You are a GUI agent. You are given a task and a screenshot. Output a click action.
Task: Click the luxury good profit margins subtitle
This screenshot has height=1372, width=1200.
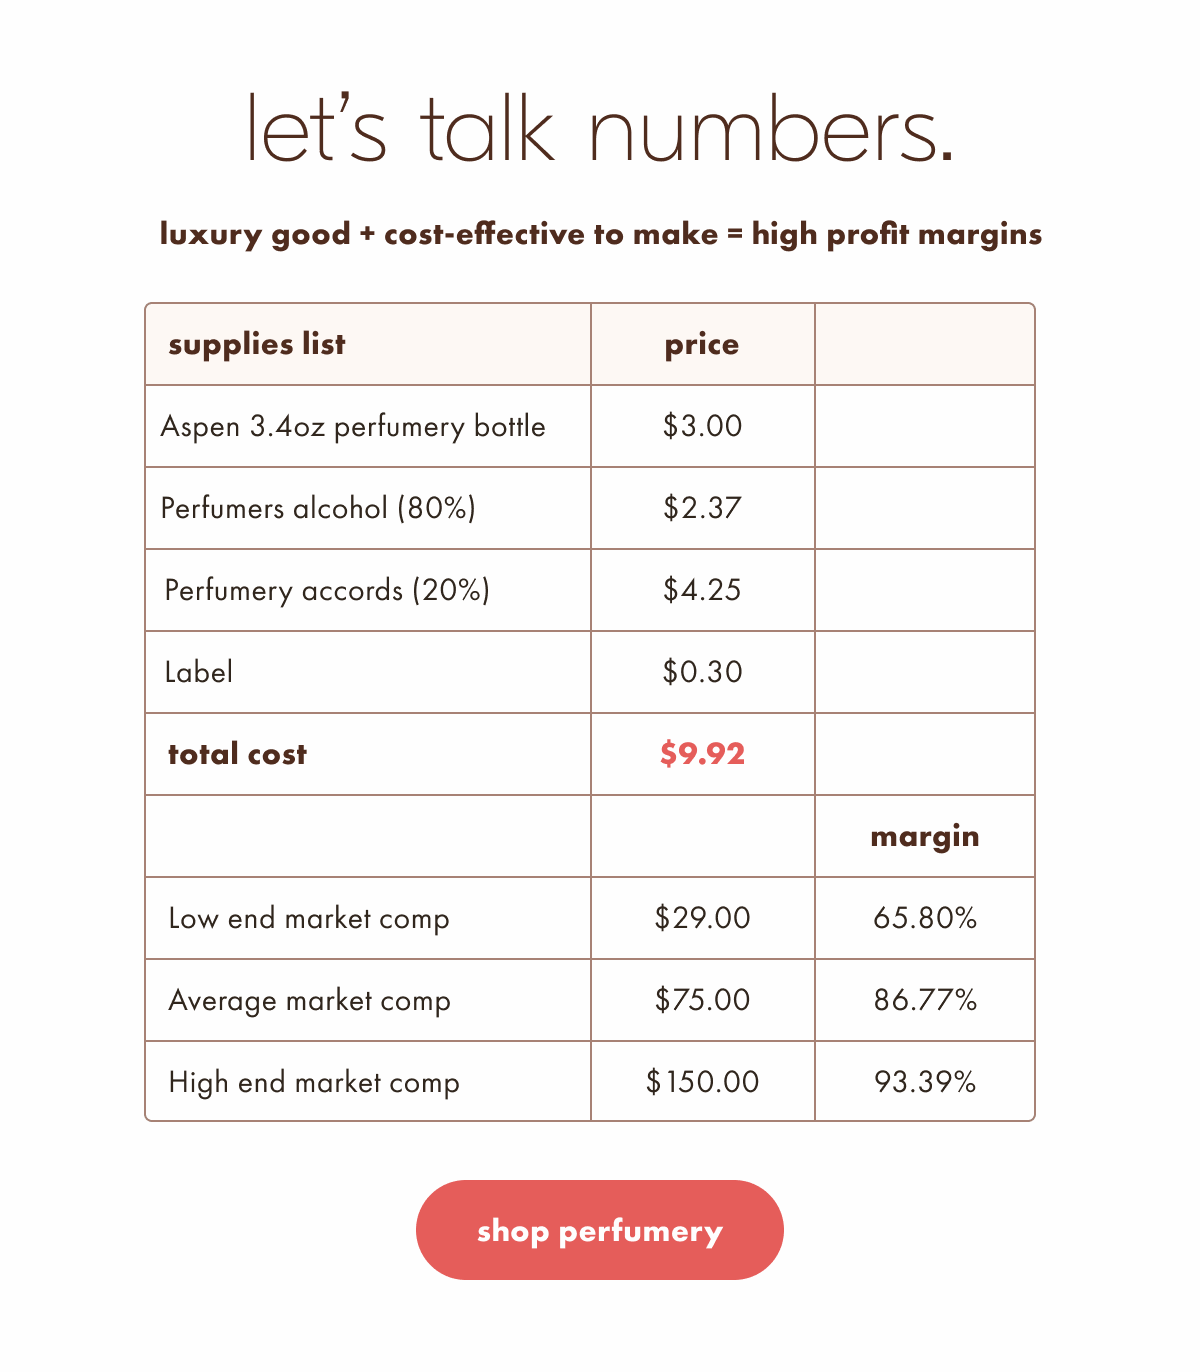pyautogui.click(x=600, y=234)
